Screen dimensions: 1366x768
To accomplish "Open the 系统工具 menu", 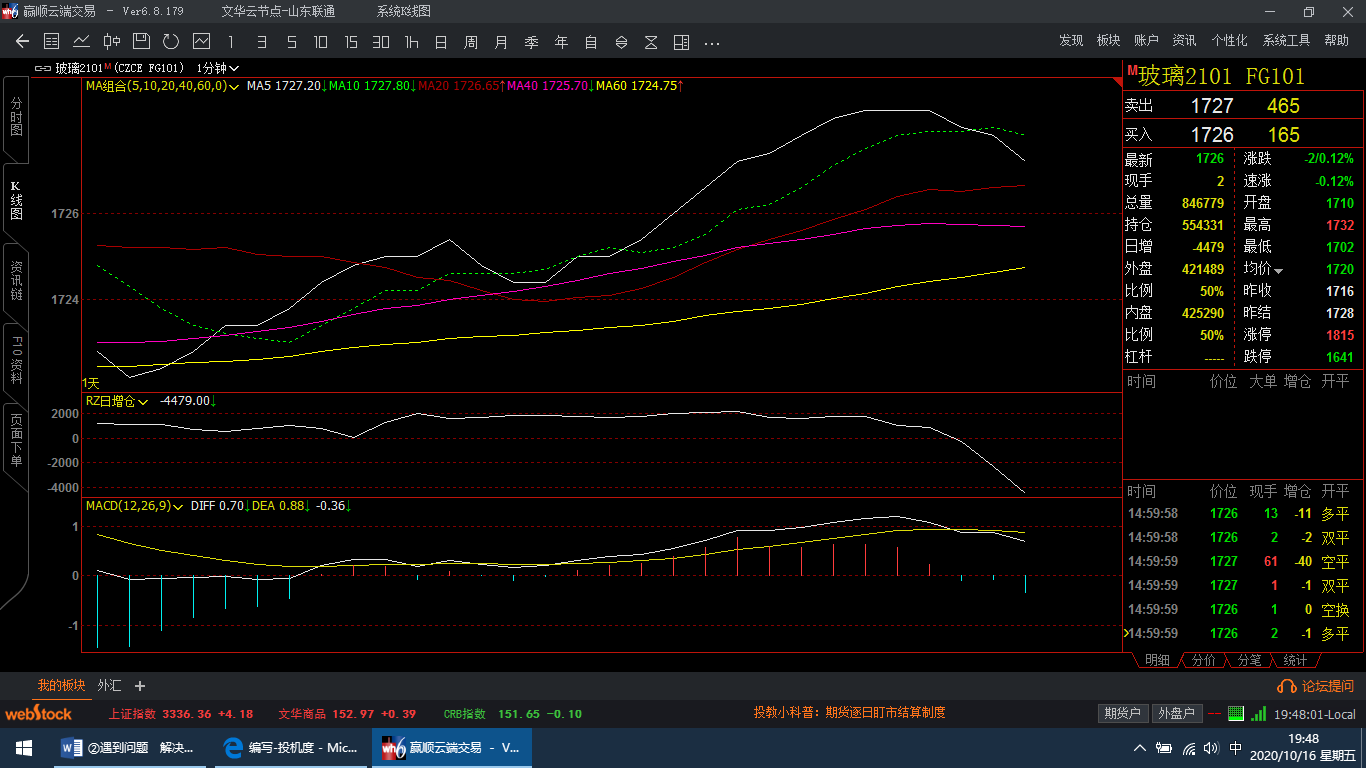I will [x=1286, y=40].
